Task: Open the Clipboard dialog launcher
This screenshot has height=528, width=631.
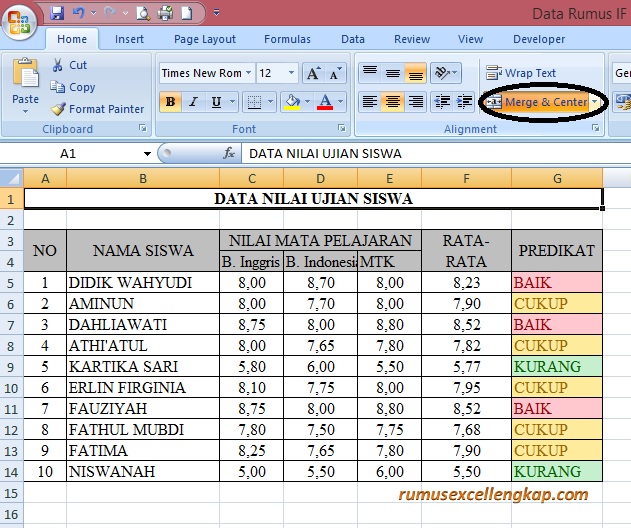Action: pyautogui.click(x=142, y=128)
